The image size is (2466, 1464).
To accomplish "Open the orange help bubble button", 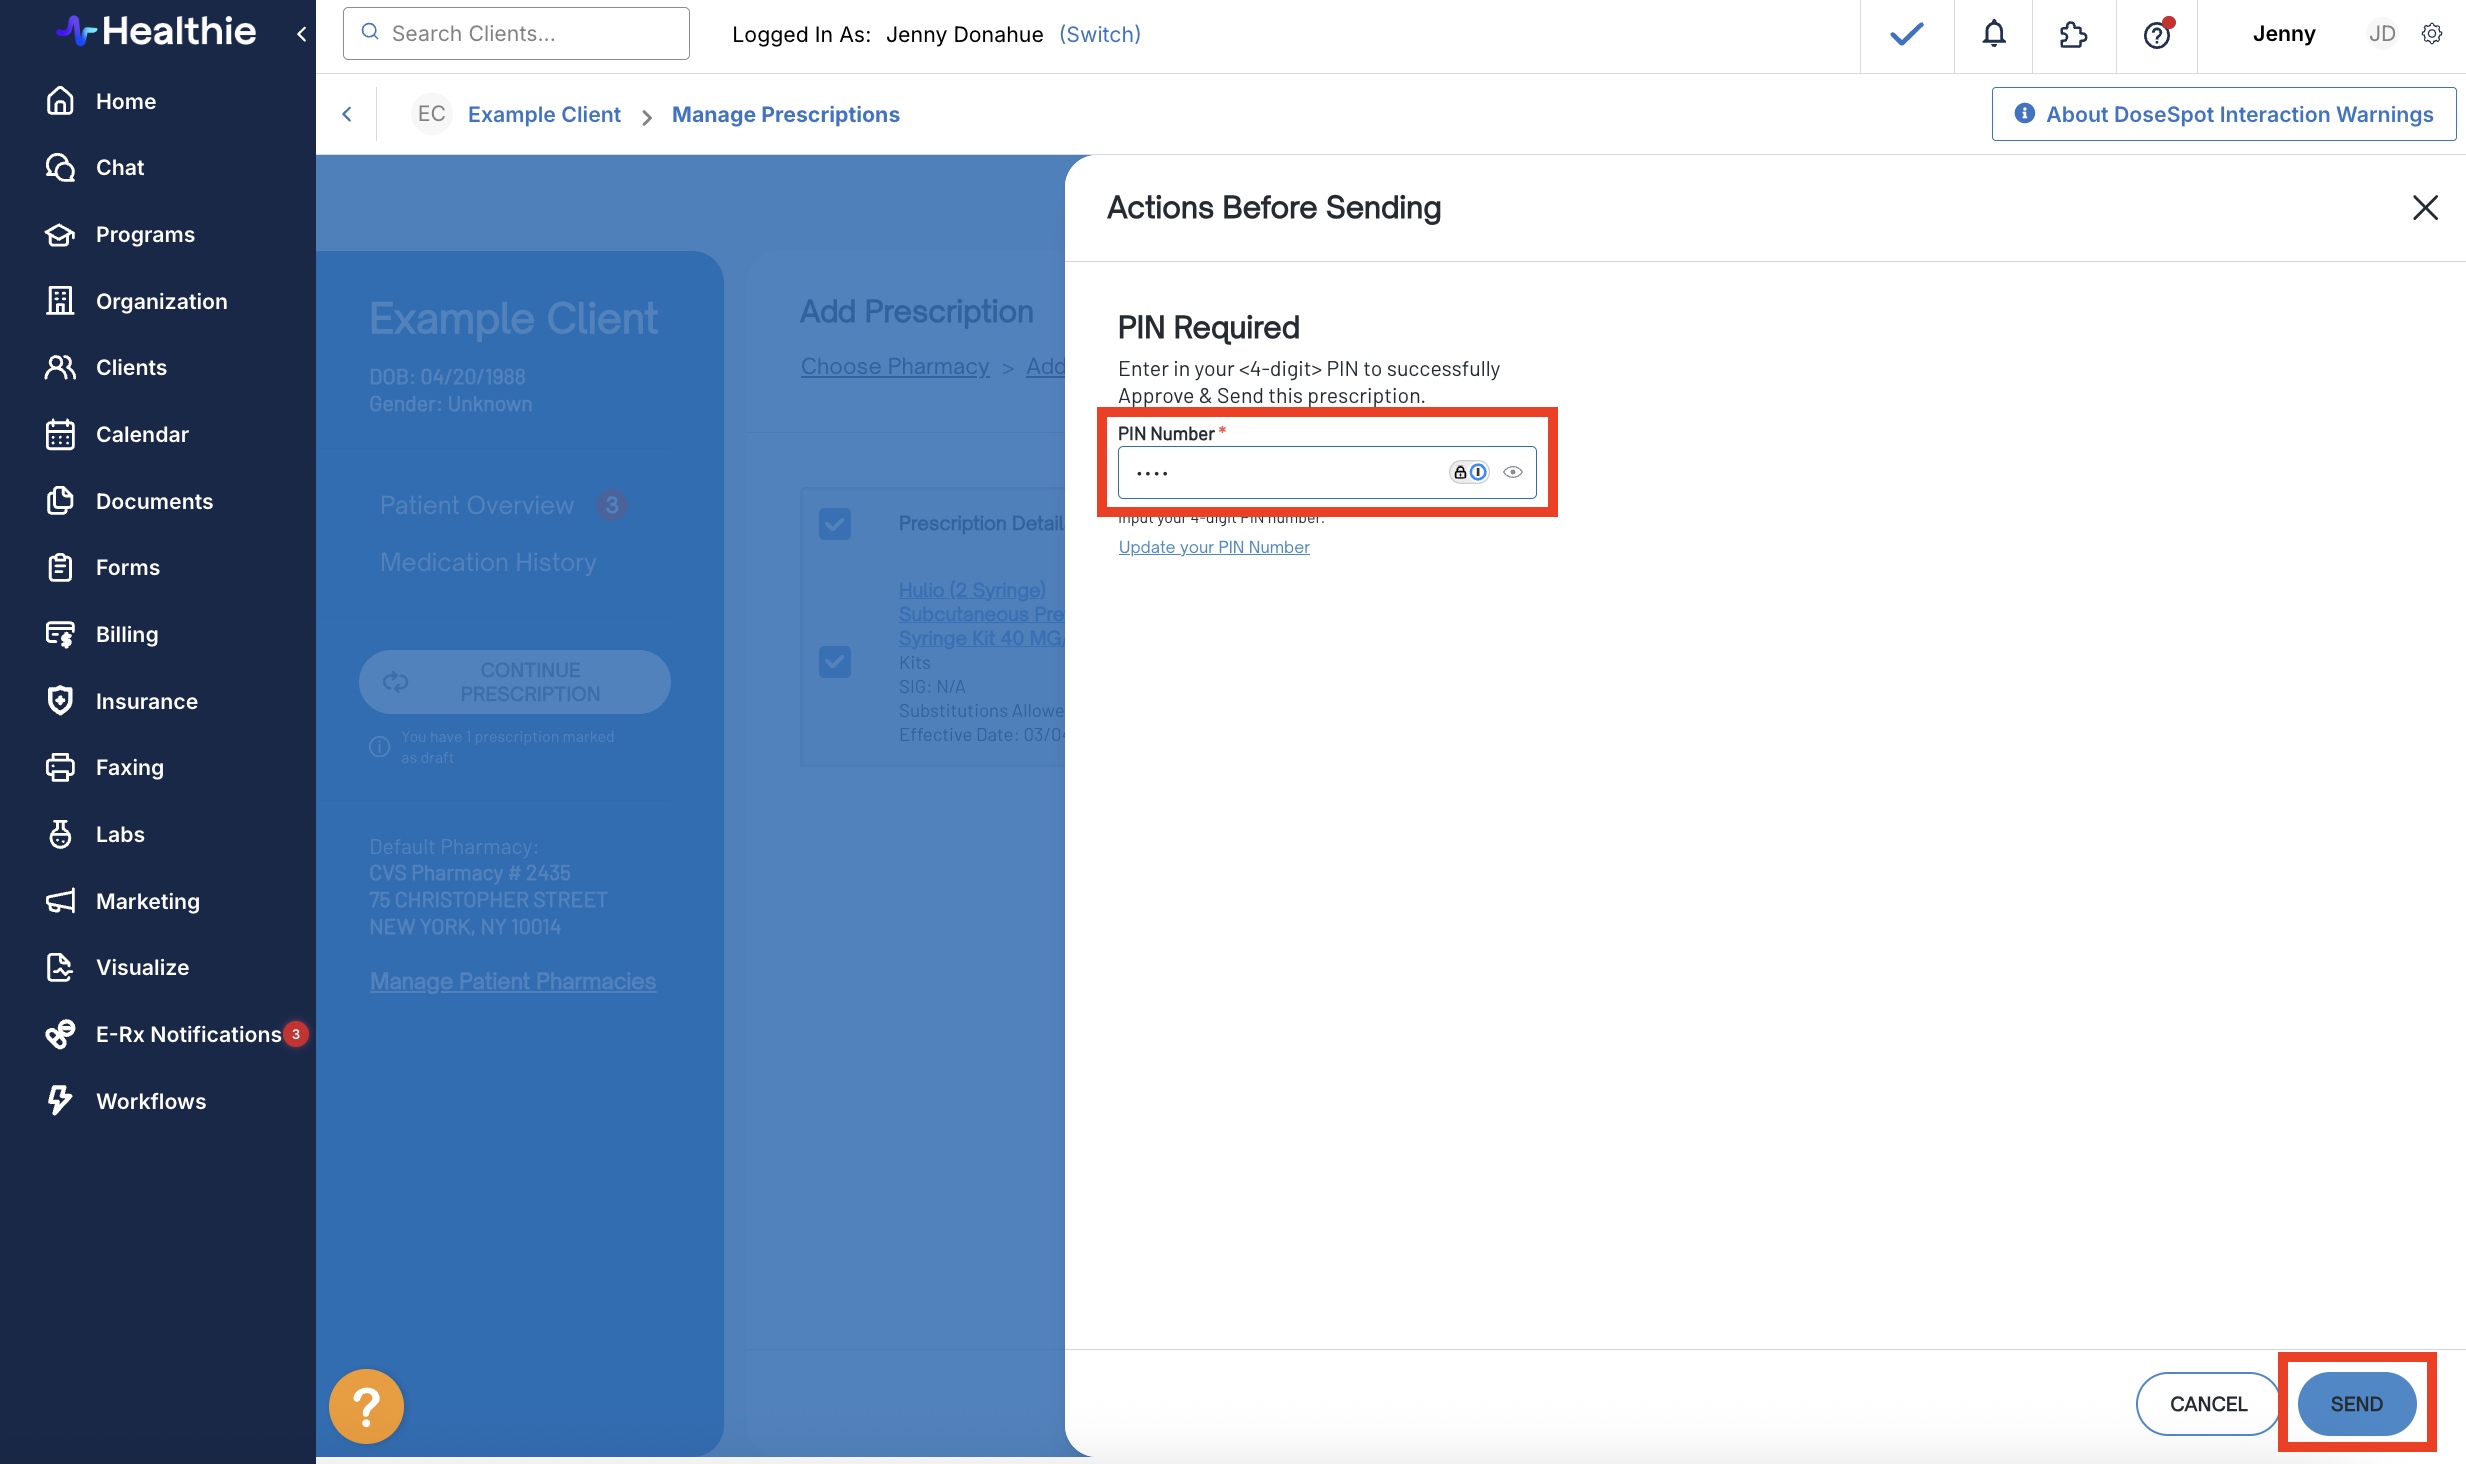I will click(366, 1406).
